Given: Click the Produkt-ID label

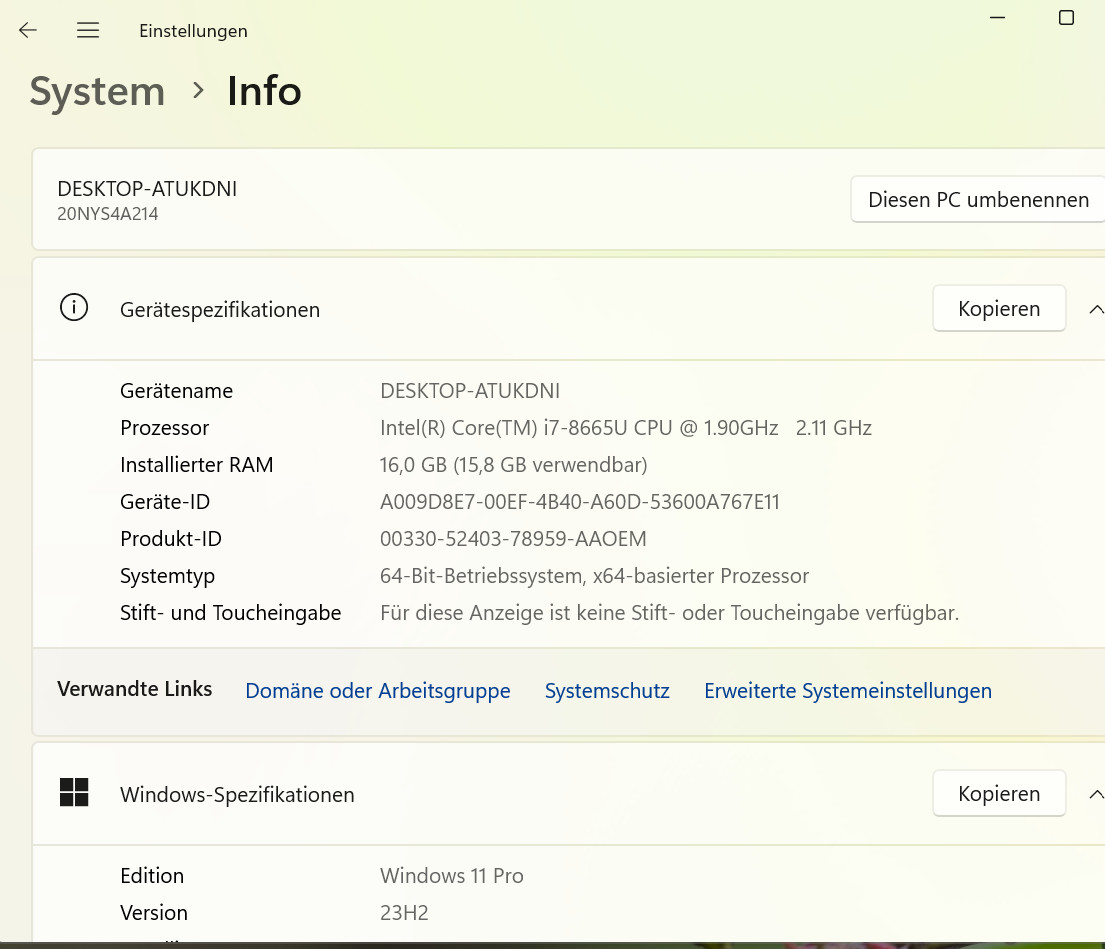Looking at the screenshot, I should [x=171, y=539].
